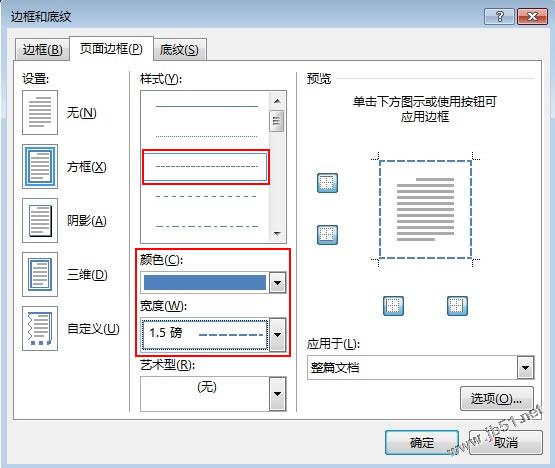Click the 自定义(U) label text

tap(93, 329)
